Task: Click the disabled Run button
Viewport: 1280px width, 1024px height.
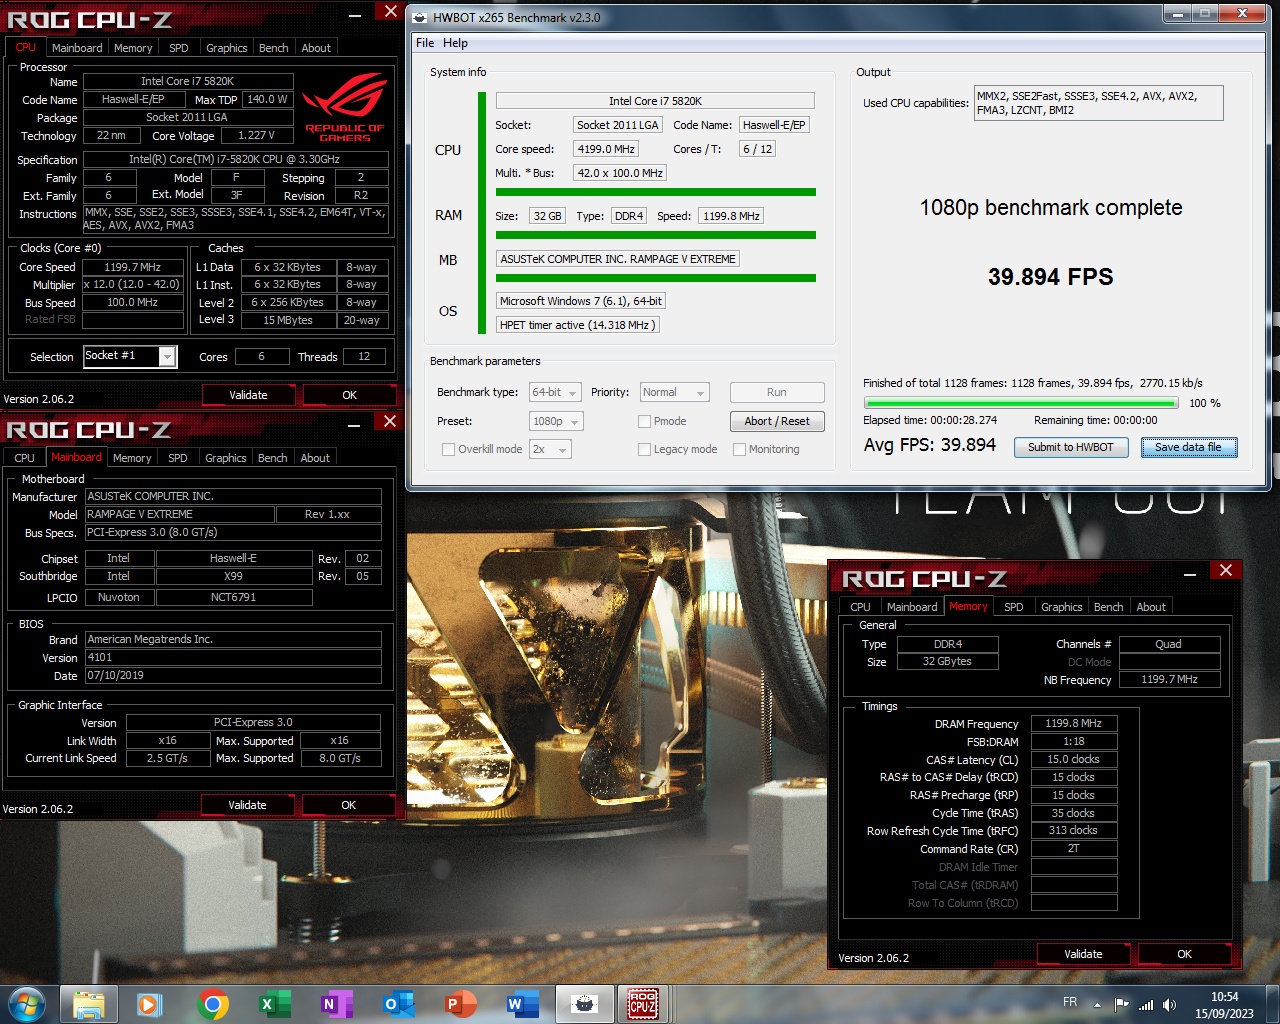Action: (x=777, y=393)
